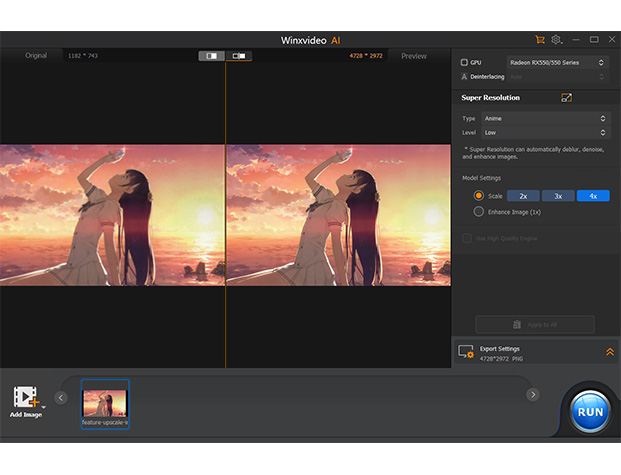
Task: Click the Export Settings monitor icon
Action: [x=466, y=352]
